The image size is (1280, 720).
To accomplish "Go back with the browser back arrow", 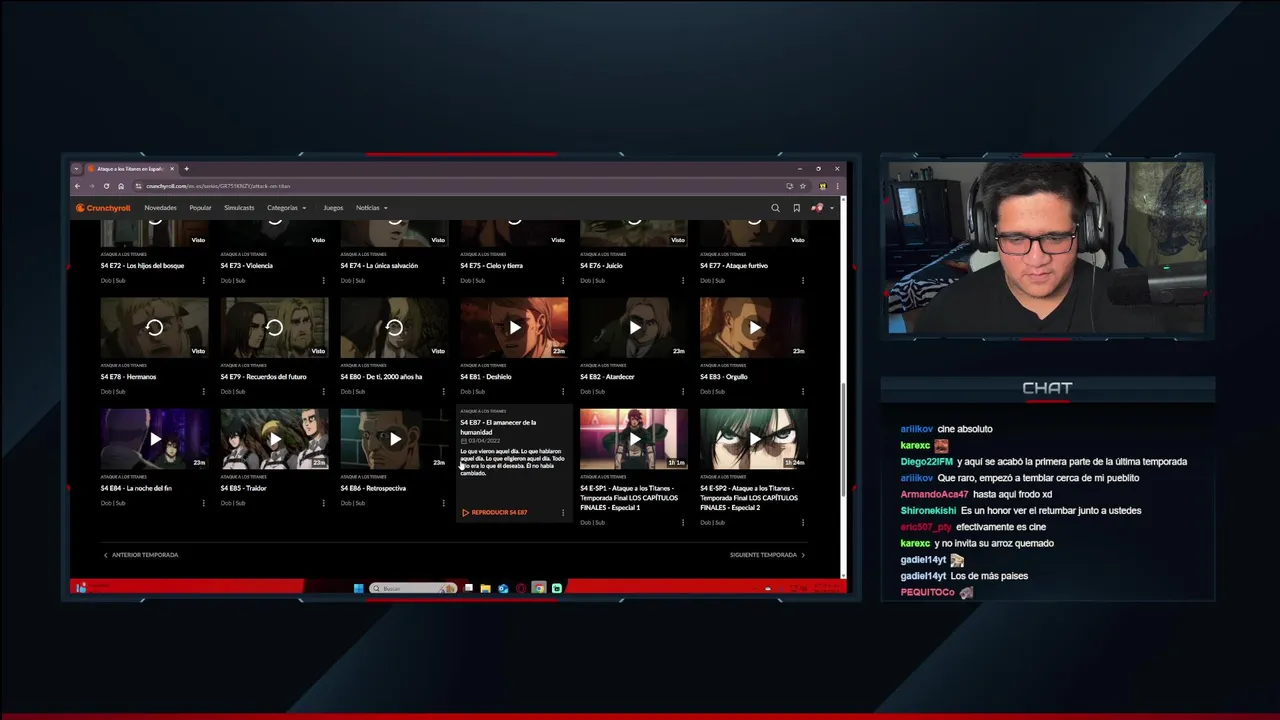I will pos(77,186).
